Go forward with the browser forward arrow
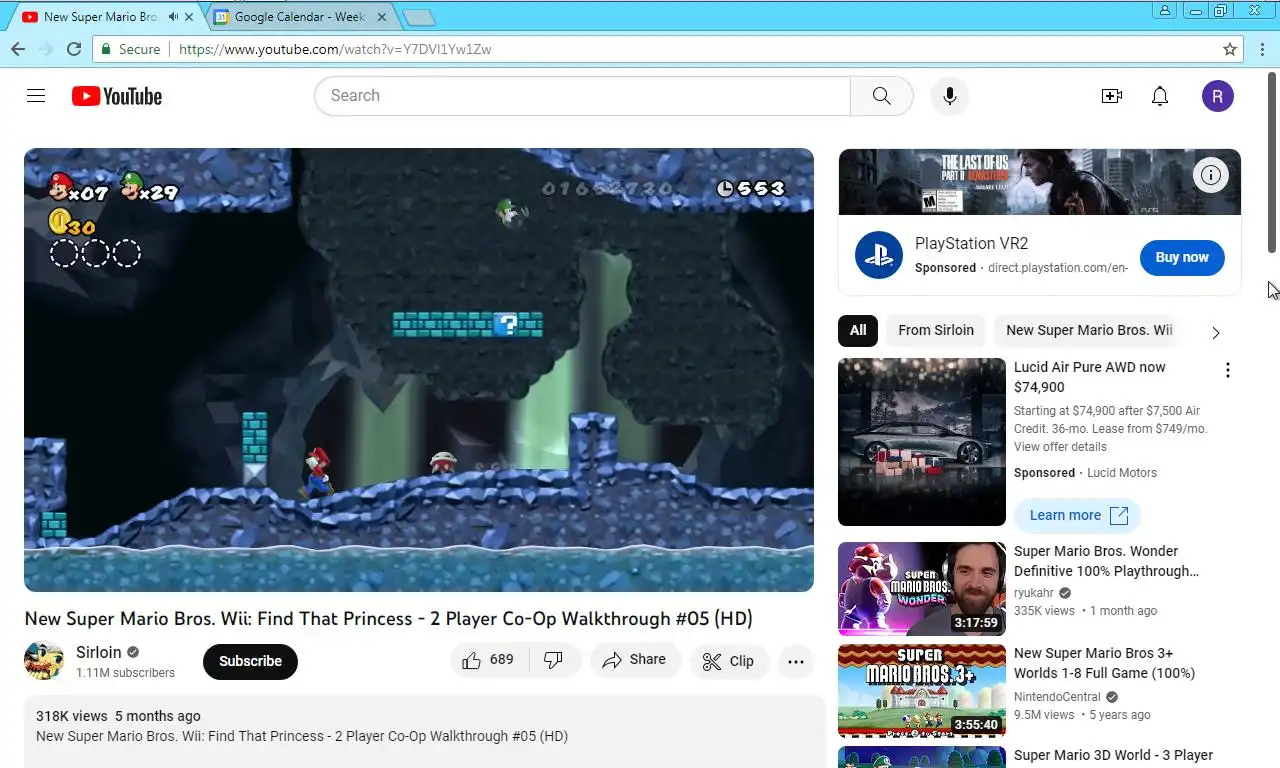 [x=46, y=49]
